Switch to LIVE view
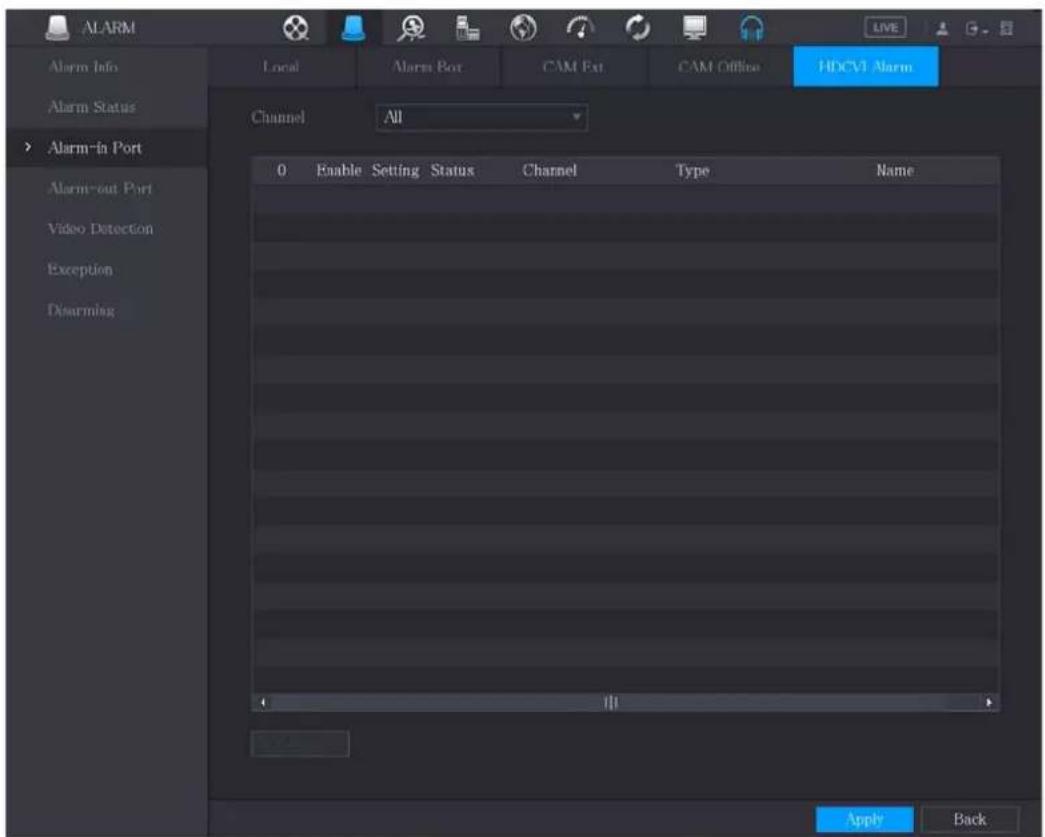The width and height of the screenshot is (1045, 837). 885,28
